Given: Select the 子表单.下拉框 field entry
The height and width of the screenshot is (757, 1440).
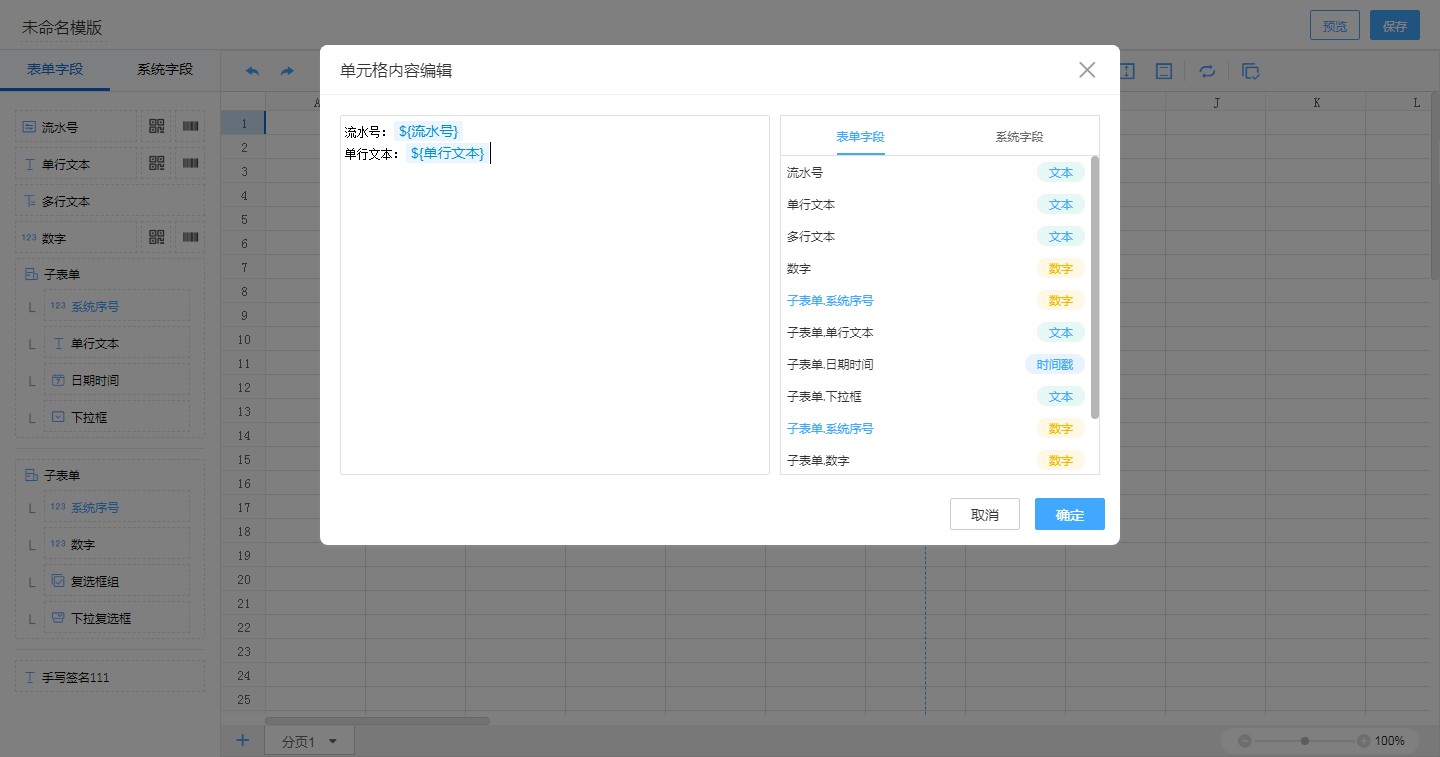Looking at the screenshot, I should tap(827, 396).
